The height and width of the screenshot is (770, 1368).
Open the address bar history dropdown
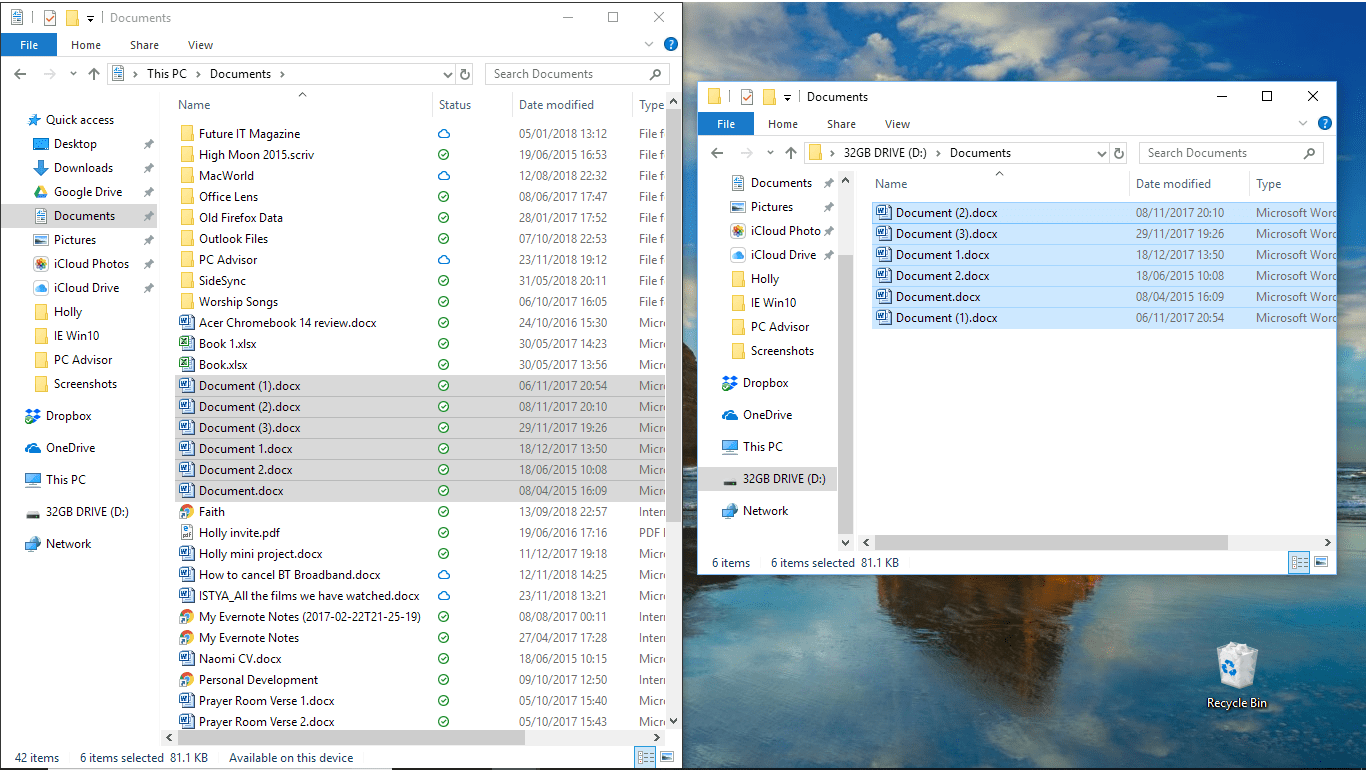(448, 73)
